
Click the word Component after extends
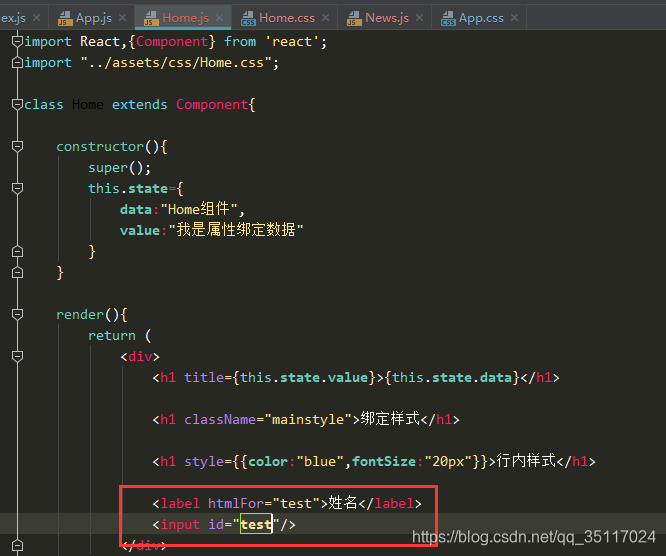tap(212, 104)
